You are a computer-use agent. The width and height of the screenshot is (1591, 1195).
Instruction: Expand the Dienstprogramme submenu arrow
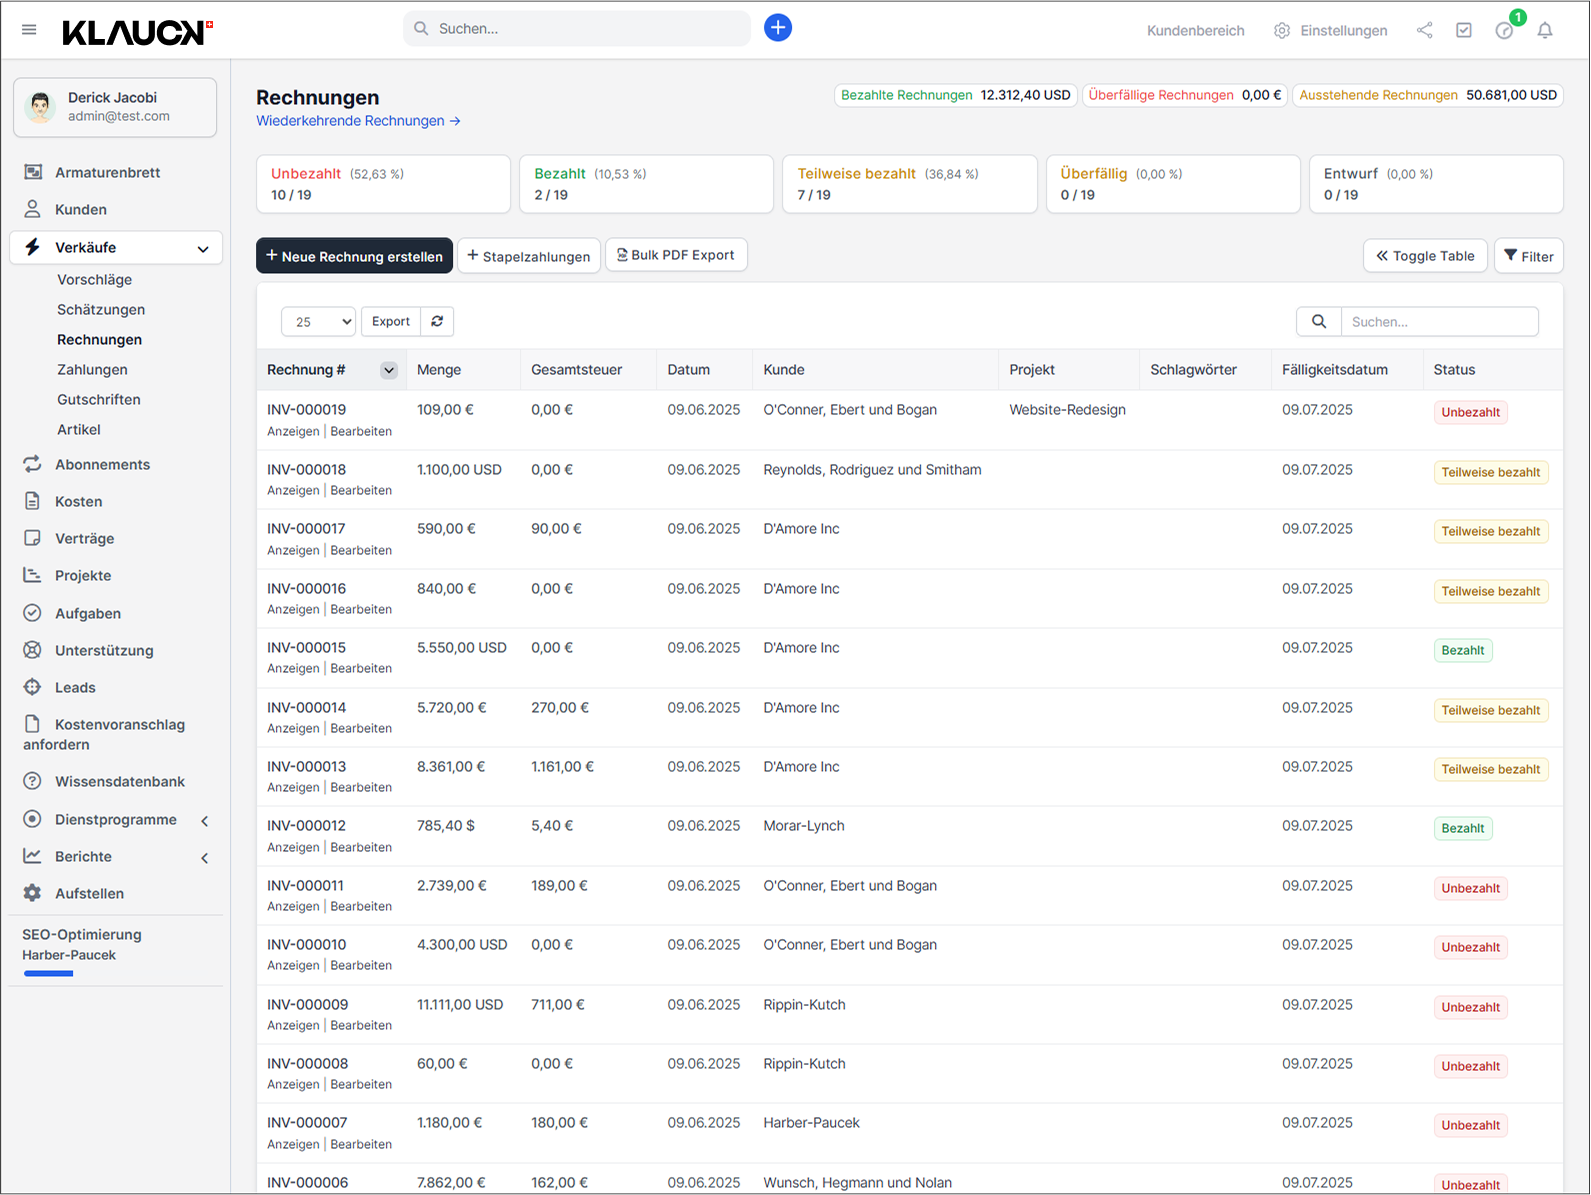tap(204, 821)
